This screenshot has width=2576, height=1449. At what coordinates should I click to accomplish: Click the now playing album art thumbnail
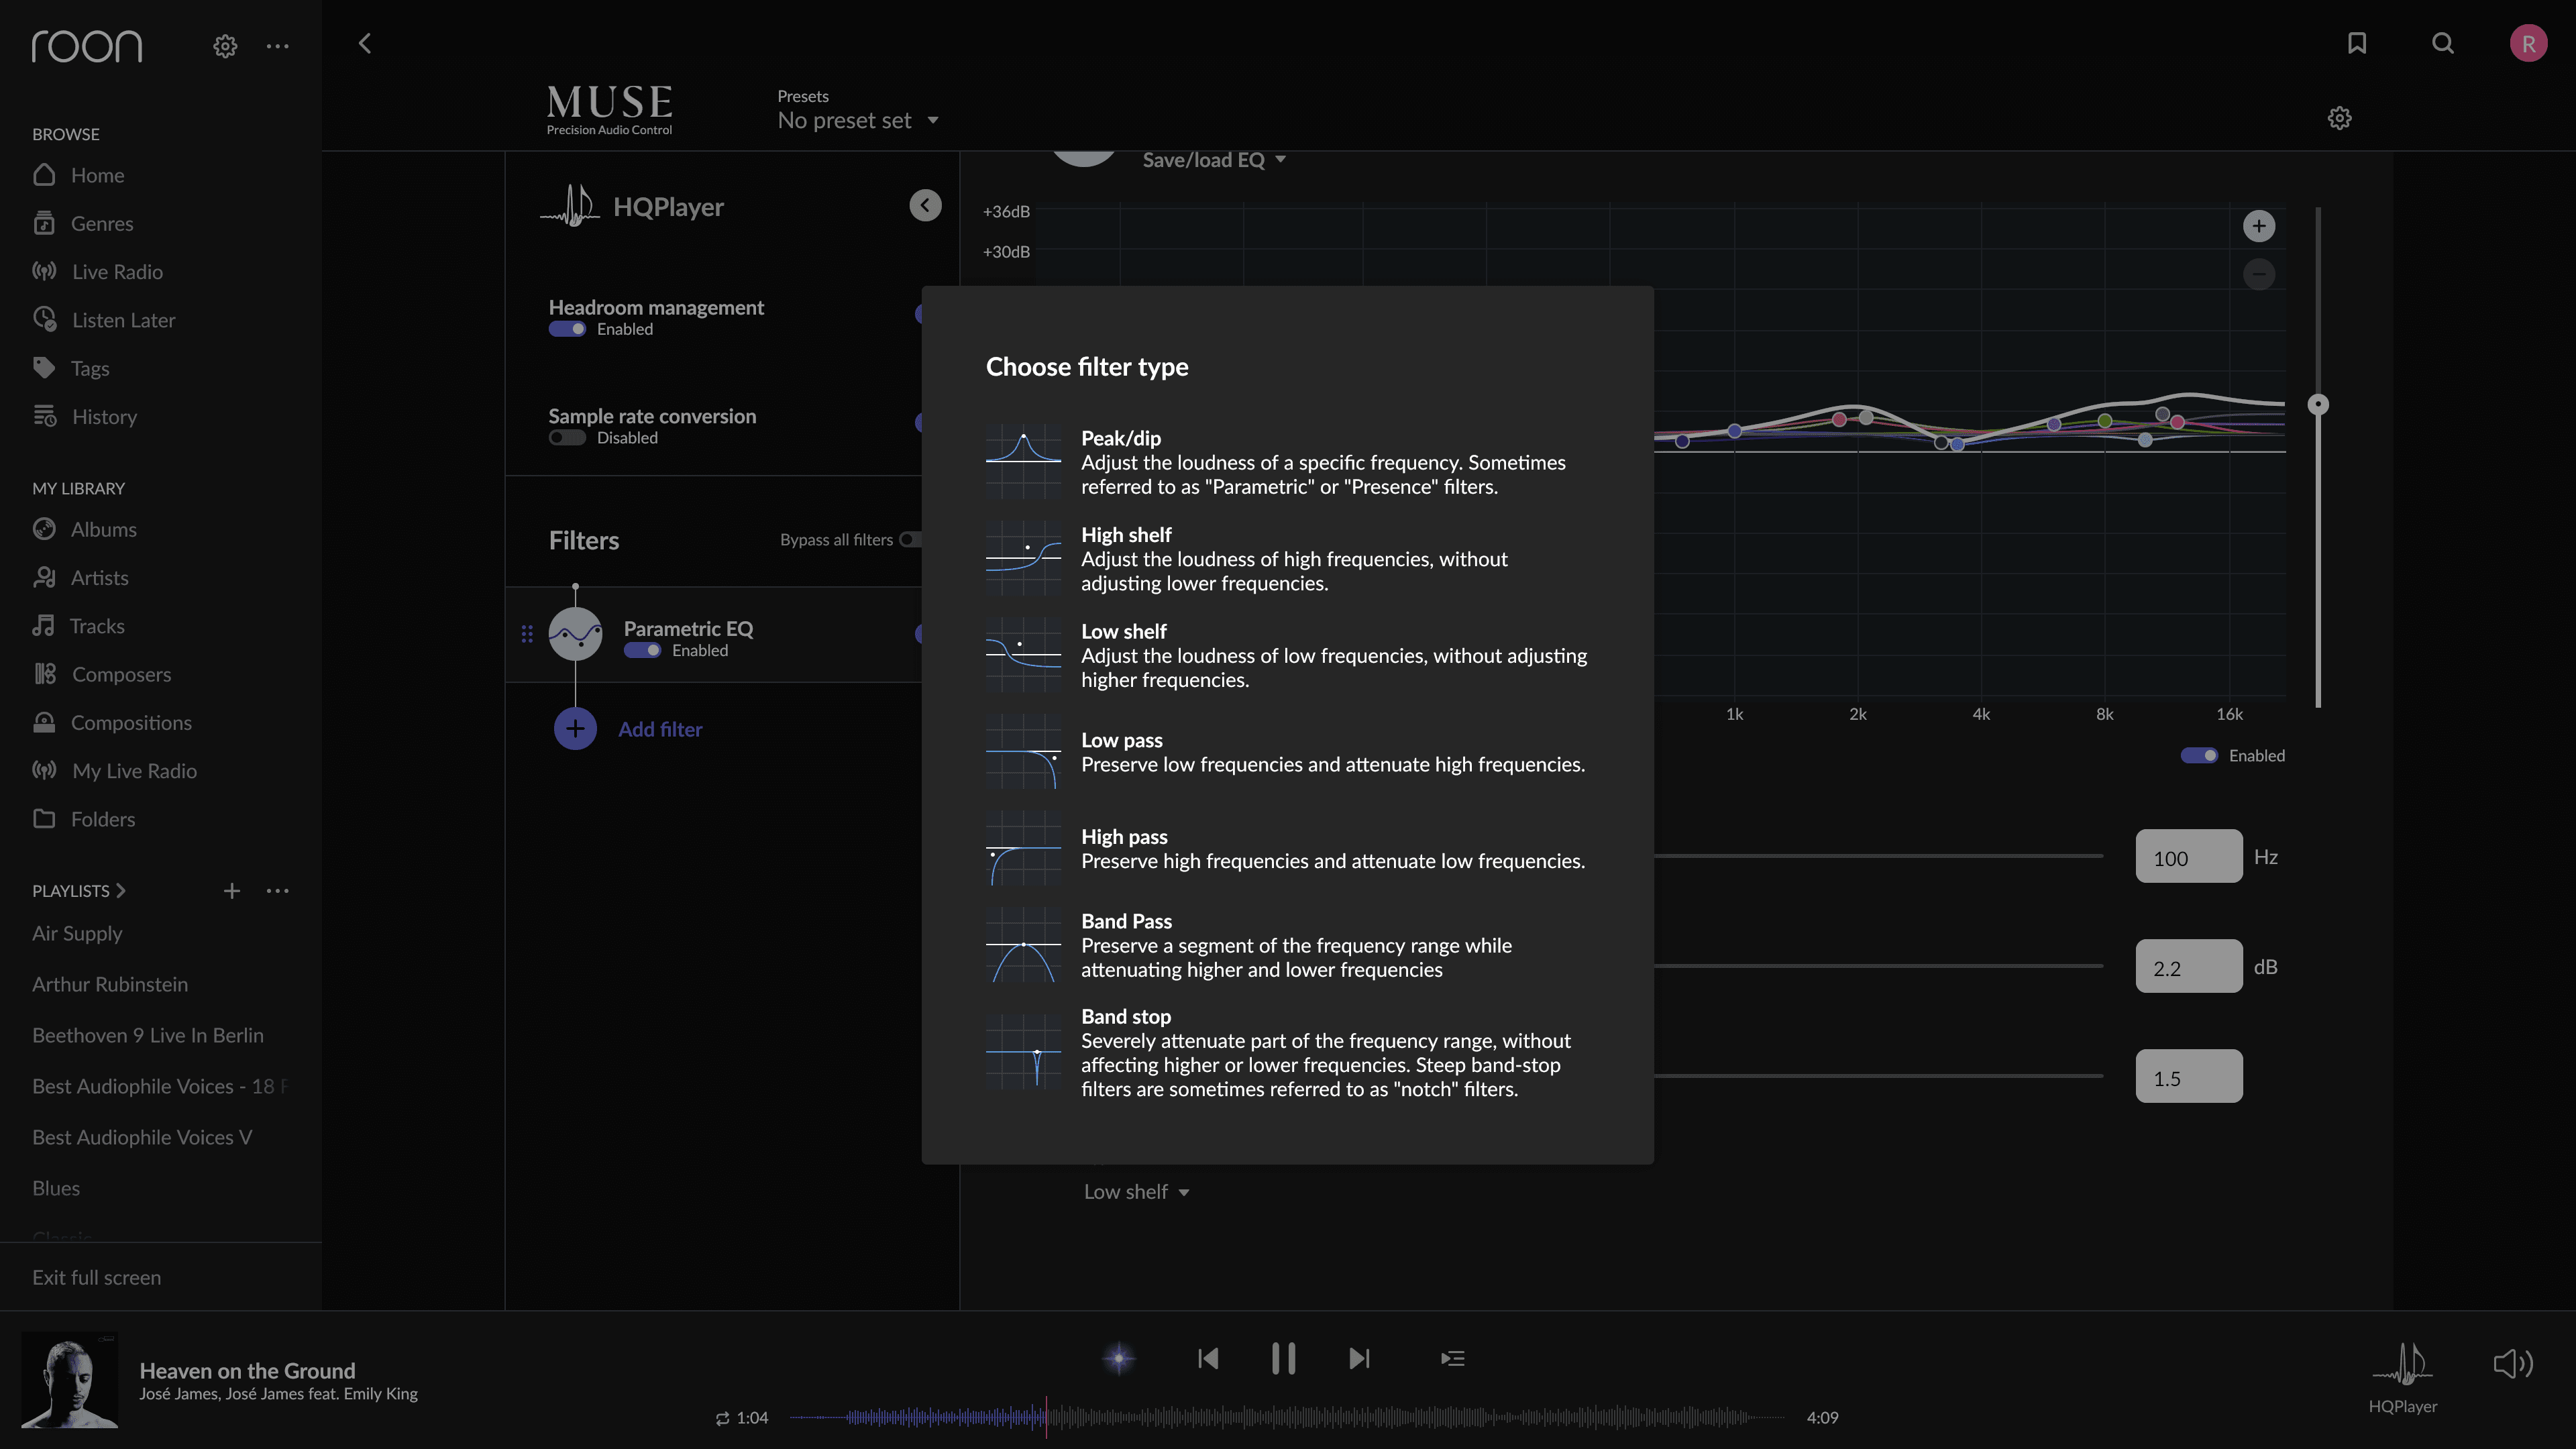70,1380
